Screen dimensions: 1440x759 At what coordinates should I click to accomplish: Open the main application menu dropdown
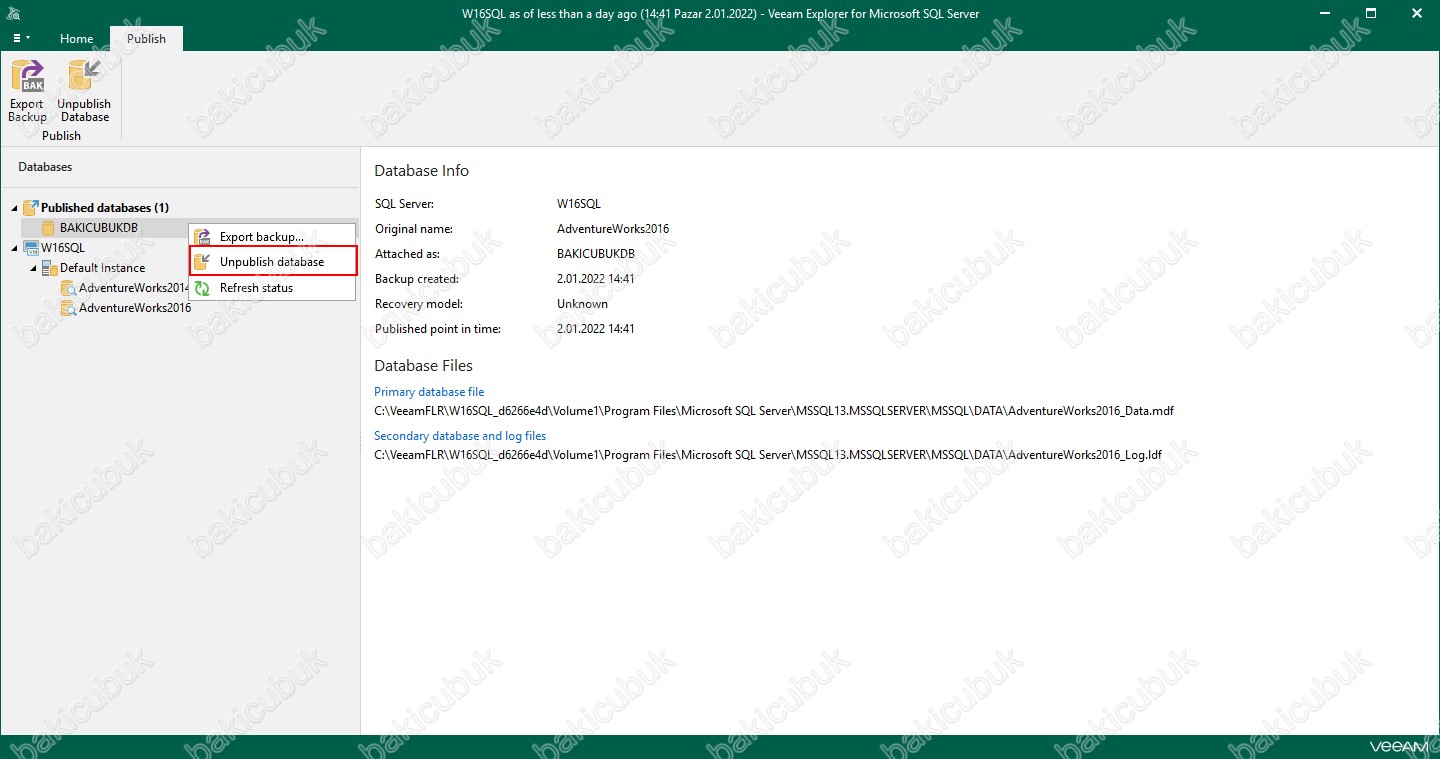[x=21, y=38]
